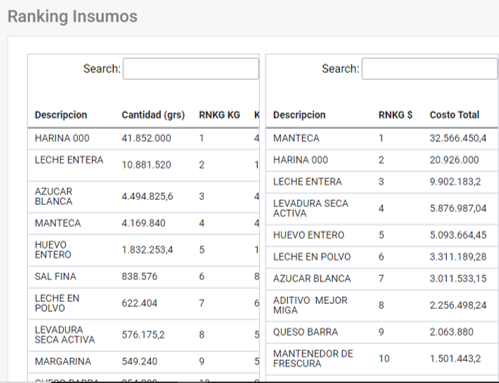Sort by RNKG $ column header

395,115
